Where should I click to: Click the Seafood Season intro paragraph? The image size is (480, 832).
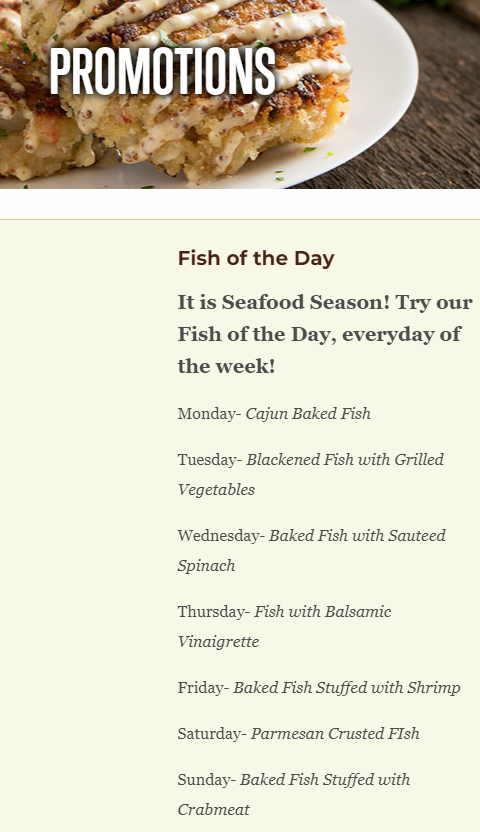[x=325, y=334]
